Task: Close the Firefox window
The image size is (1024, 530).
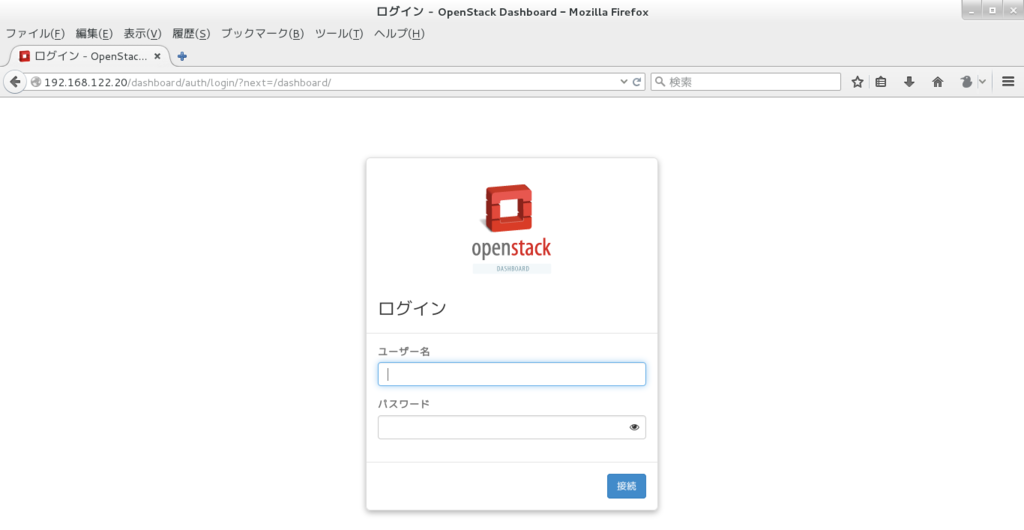Action: click(1013, 10)
